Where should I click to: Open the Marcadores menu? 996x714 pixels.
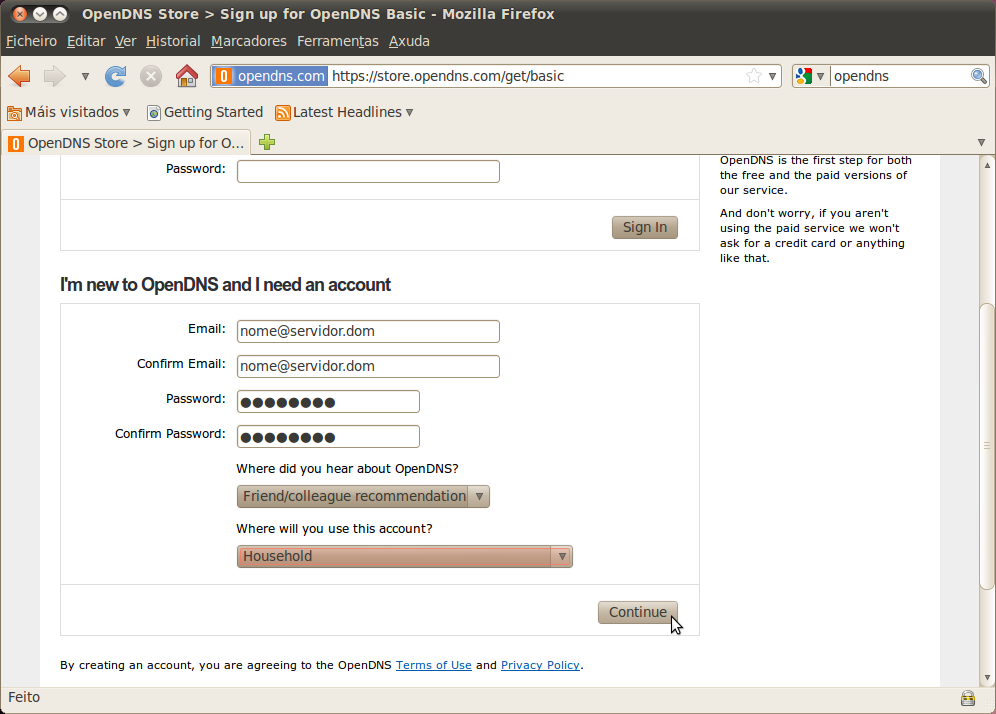click(x=248, y=41)
